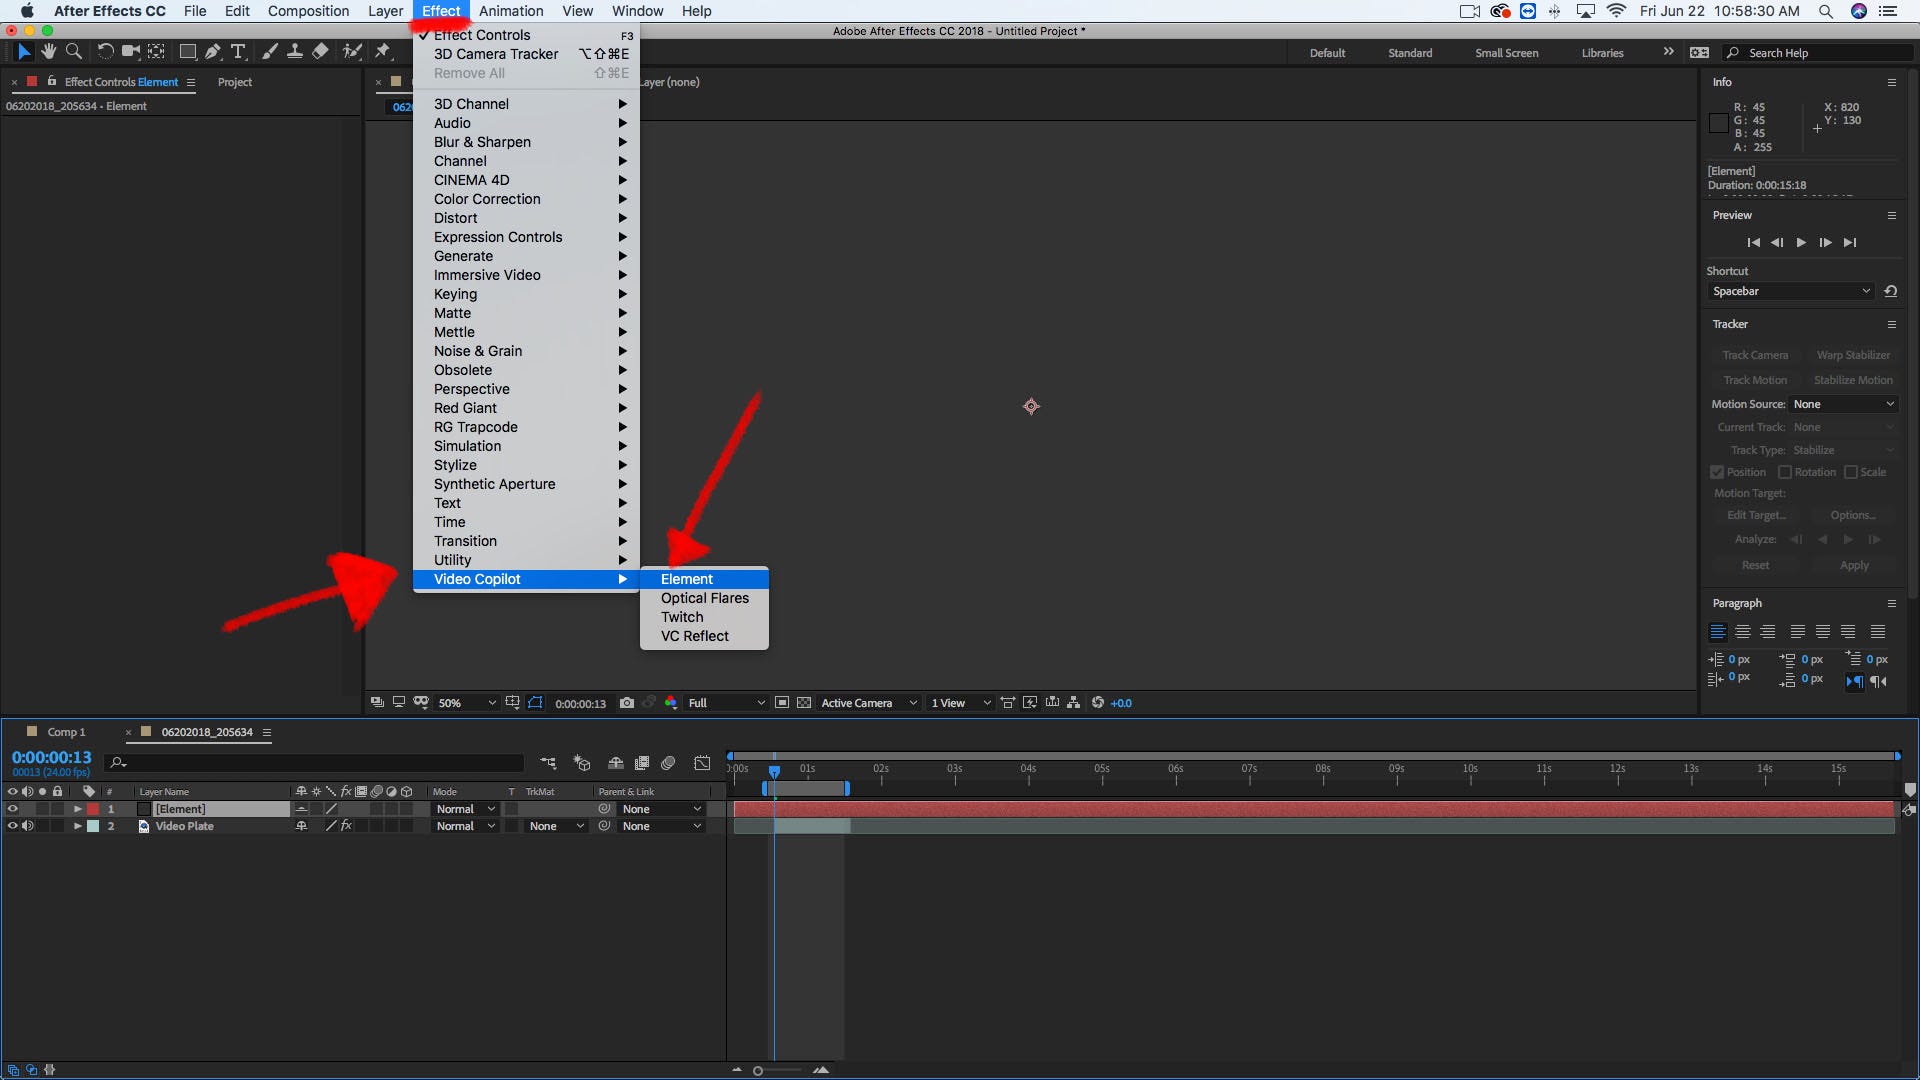The width and height of the screenshot is (1920, 1080).
Task: Switch to Libraries workspace
Action: click(x=1602, y=53)
